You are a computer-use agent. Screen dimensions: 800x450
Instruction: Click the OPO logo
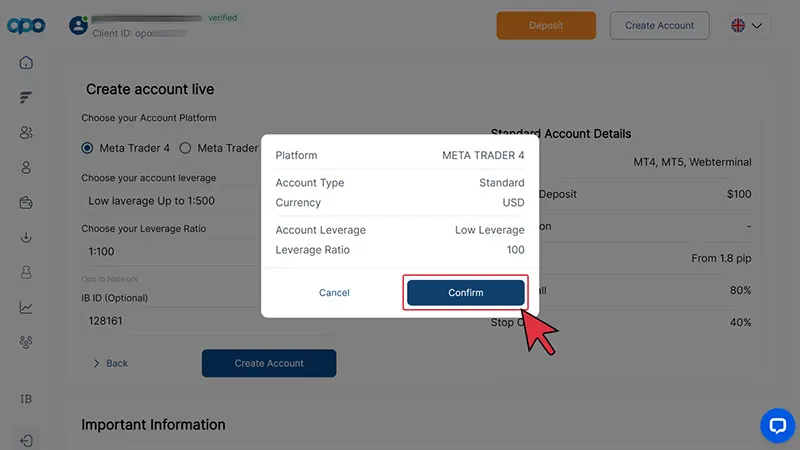coord(26,26)
